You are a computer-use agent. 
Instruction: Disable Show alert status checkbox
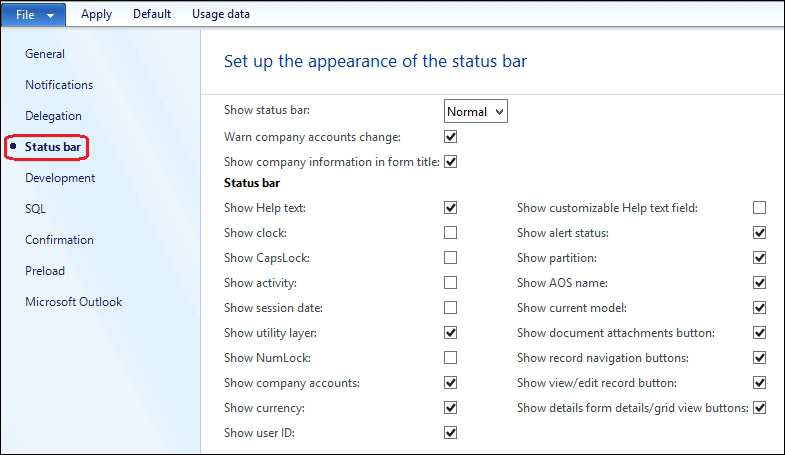(x=759, y=233)
